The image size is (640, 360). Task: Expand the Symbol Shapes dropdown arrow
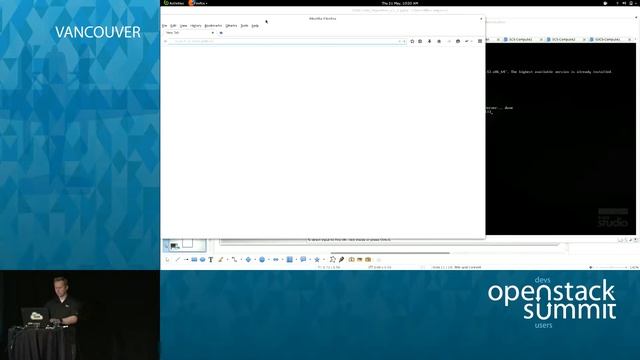269,260
